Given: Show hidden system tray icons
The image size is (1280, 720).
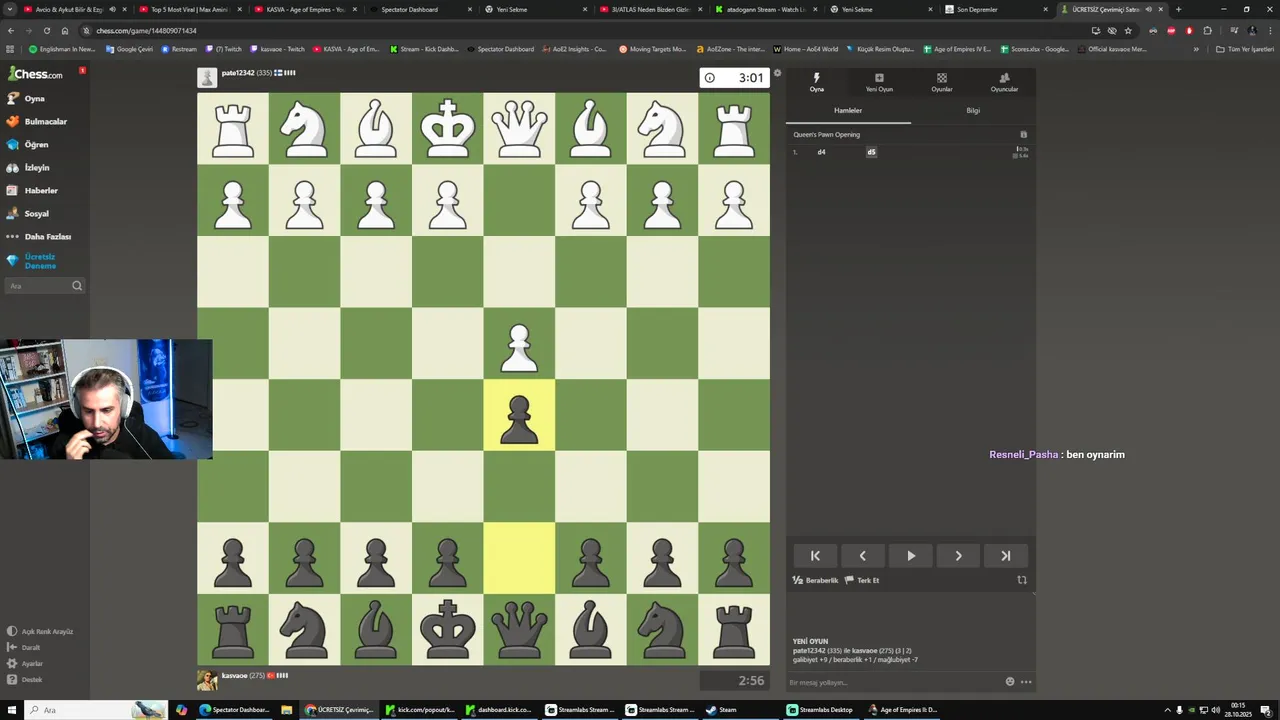Looking at the screenshot, I should [x=1167, y=710].
